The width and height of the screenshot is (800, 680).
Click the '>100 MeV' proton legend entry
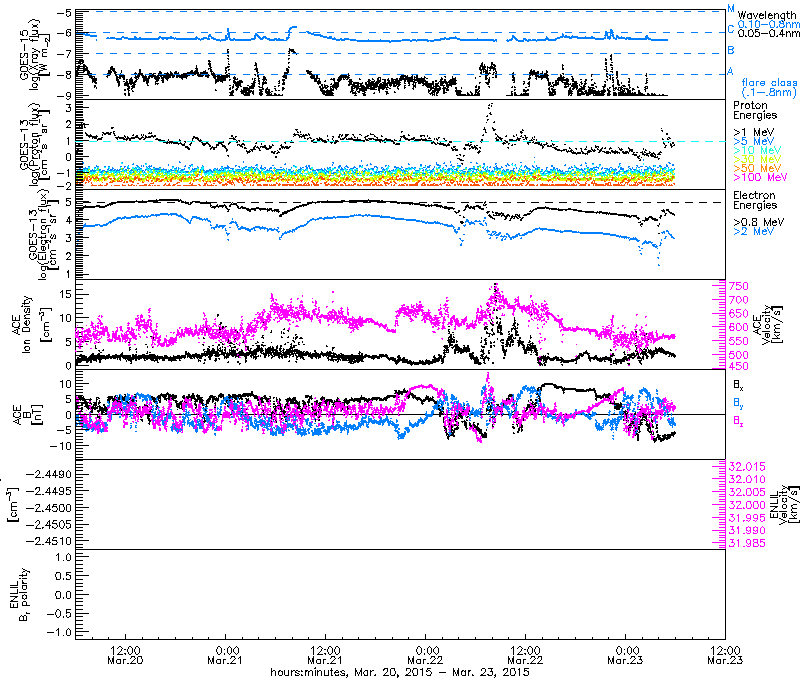tap(760, 177)
